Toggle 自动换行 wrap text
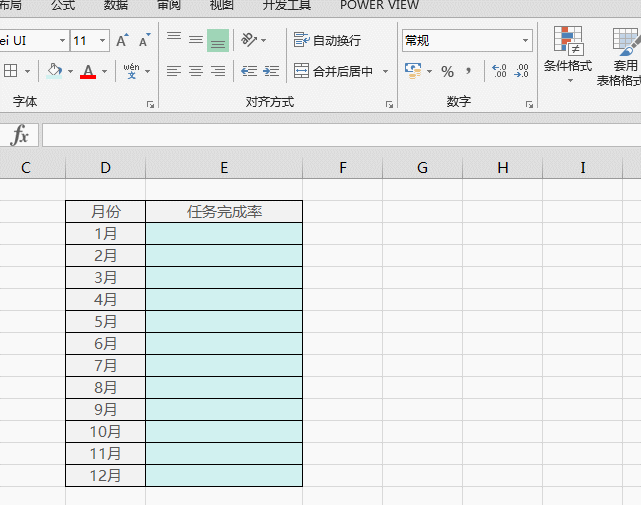641x505 pixels. pos(327,41)
